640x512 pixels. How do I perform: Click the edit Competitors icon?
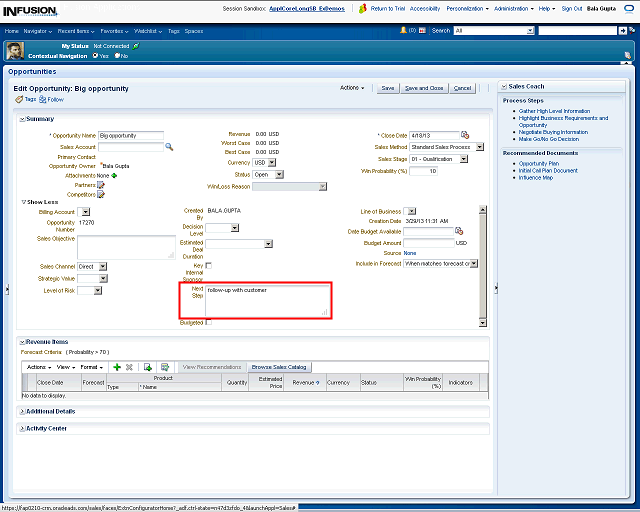tap(101, 195)
